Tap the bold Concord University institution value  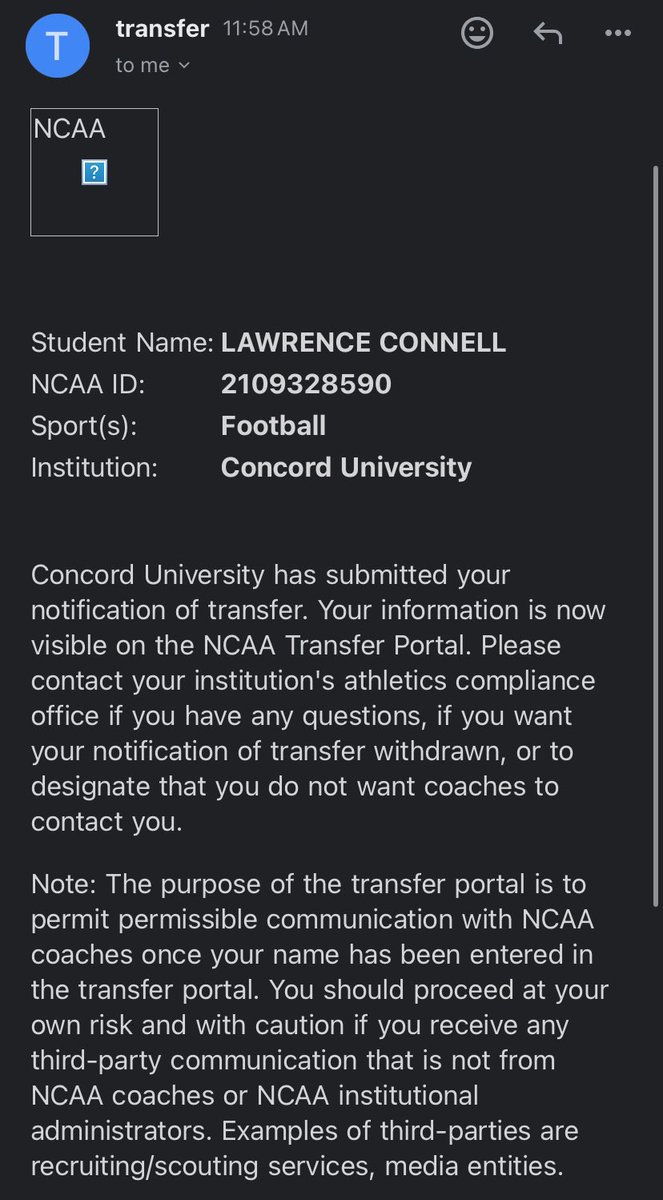[346, 467]
